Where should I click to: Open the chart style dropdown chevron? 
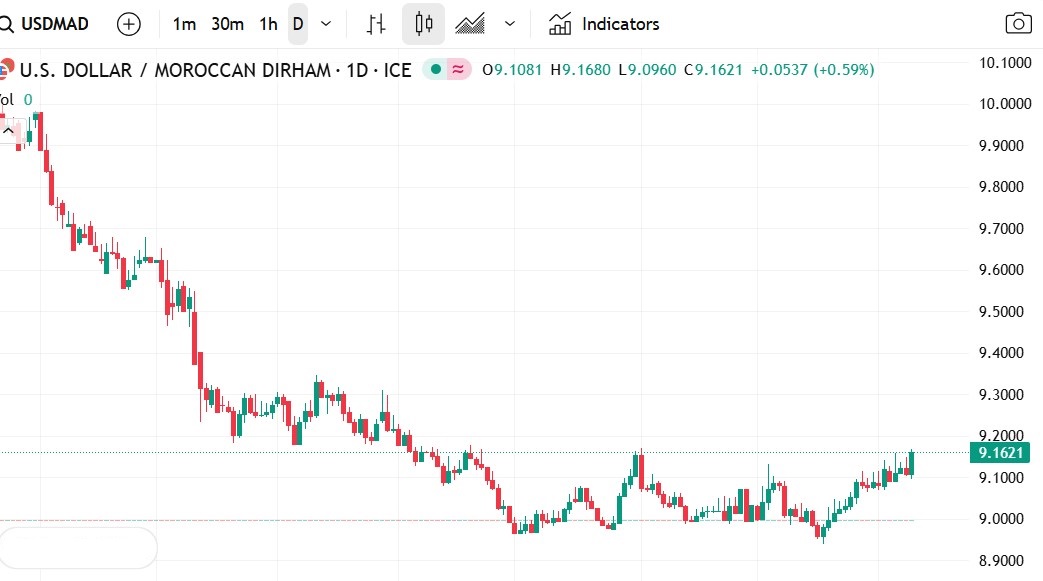pos(510,24)
